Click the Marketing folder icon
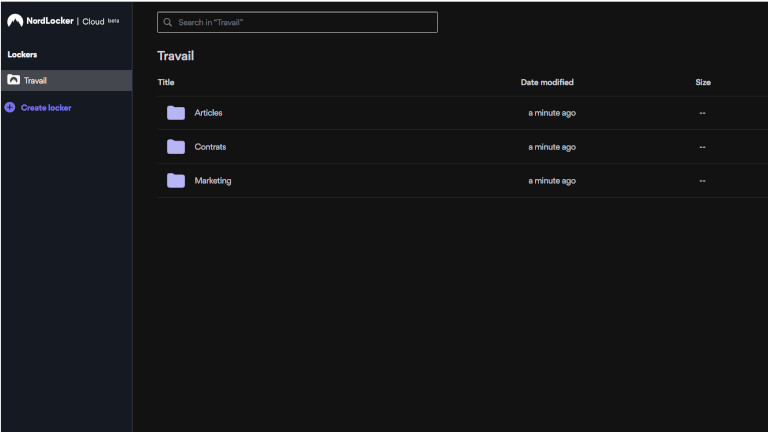 [176, 181]
